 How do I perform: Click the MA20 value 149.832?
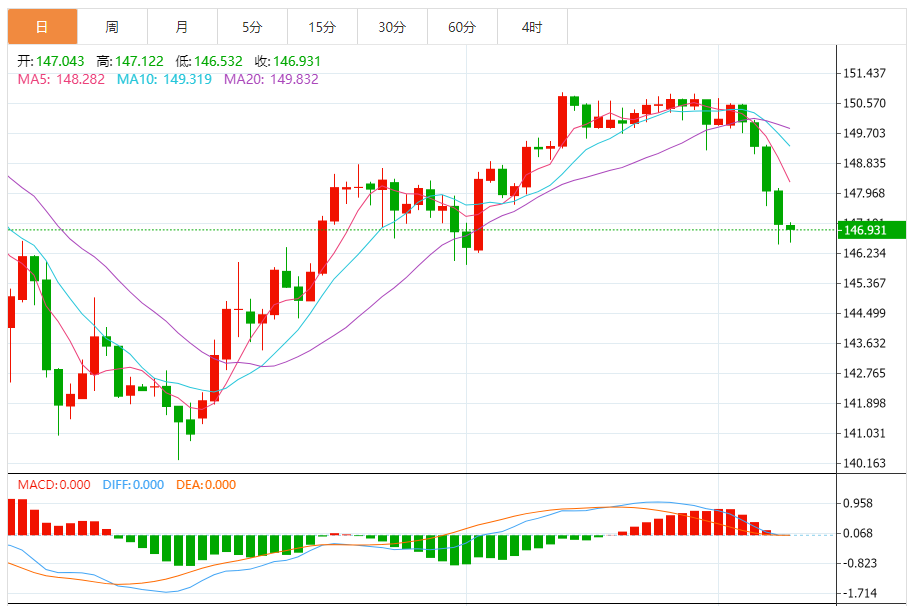pos(294,79)
